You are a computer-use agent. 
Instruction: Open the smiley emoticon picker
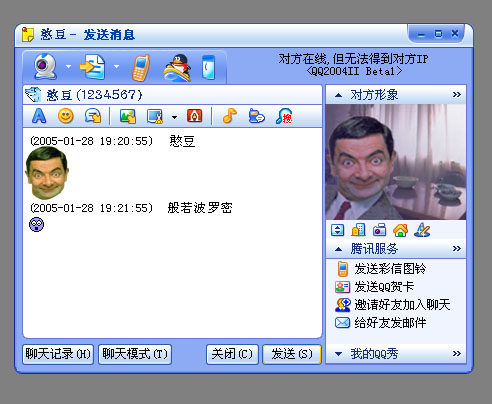66,116
